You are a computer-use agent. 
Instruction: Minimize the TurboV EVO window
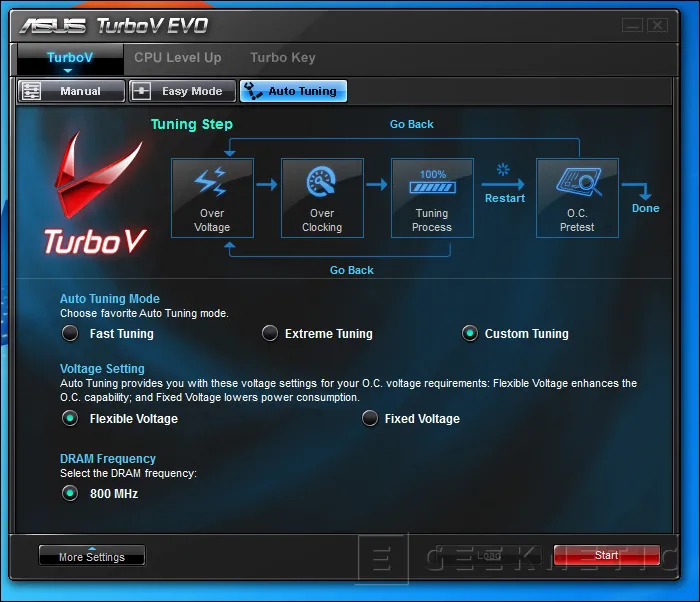point(633,25)
